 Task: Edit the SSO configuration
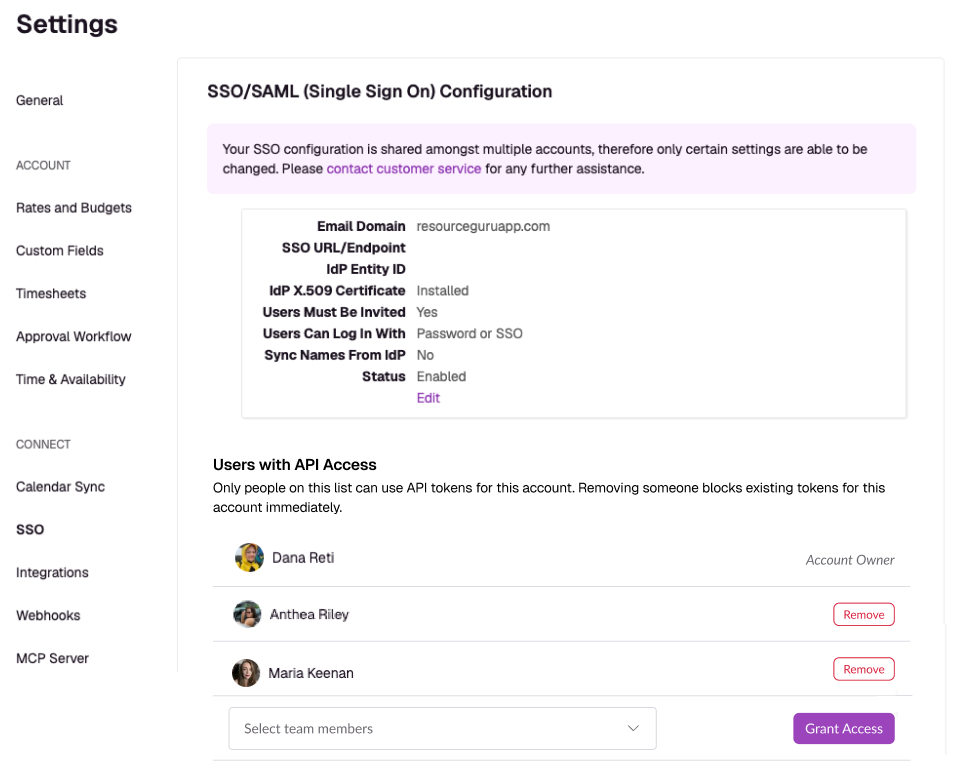[428, 398]
